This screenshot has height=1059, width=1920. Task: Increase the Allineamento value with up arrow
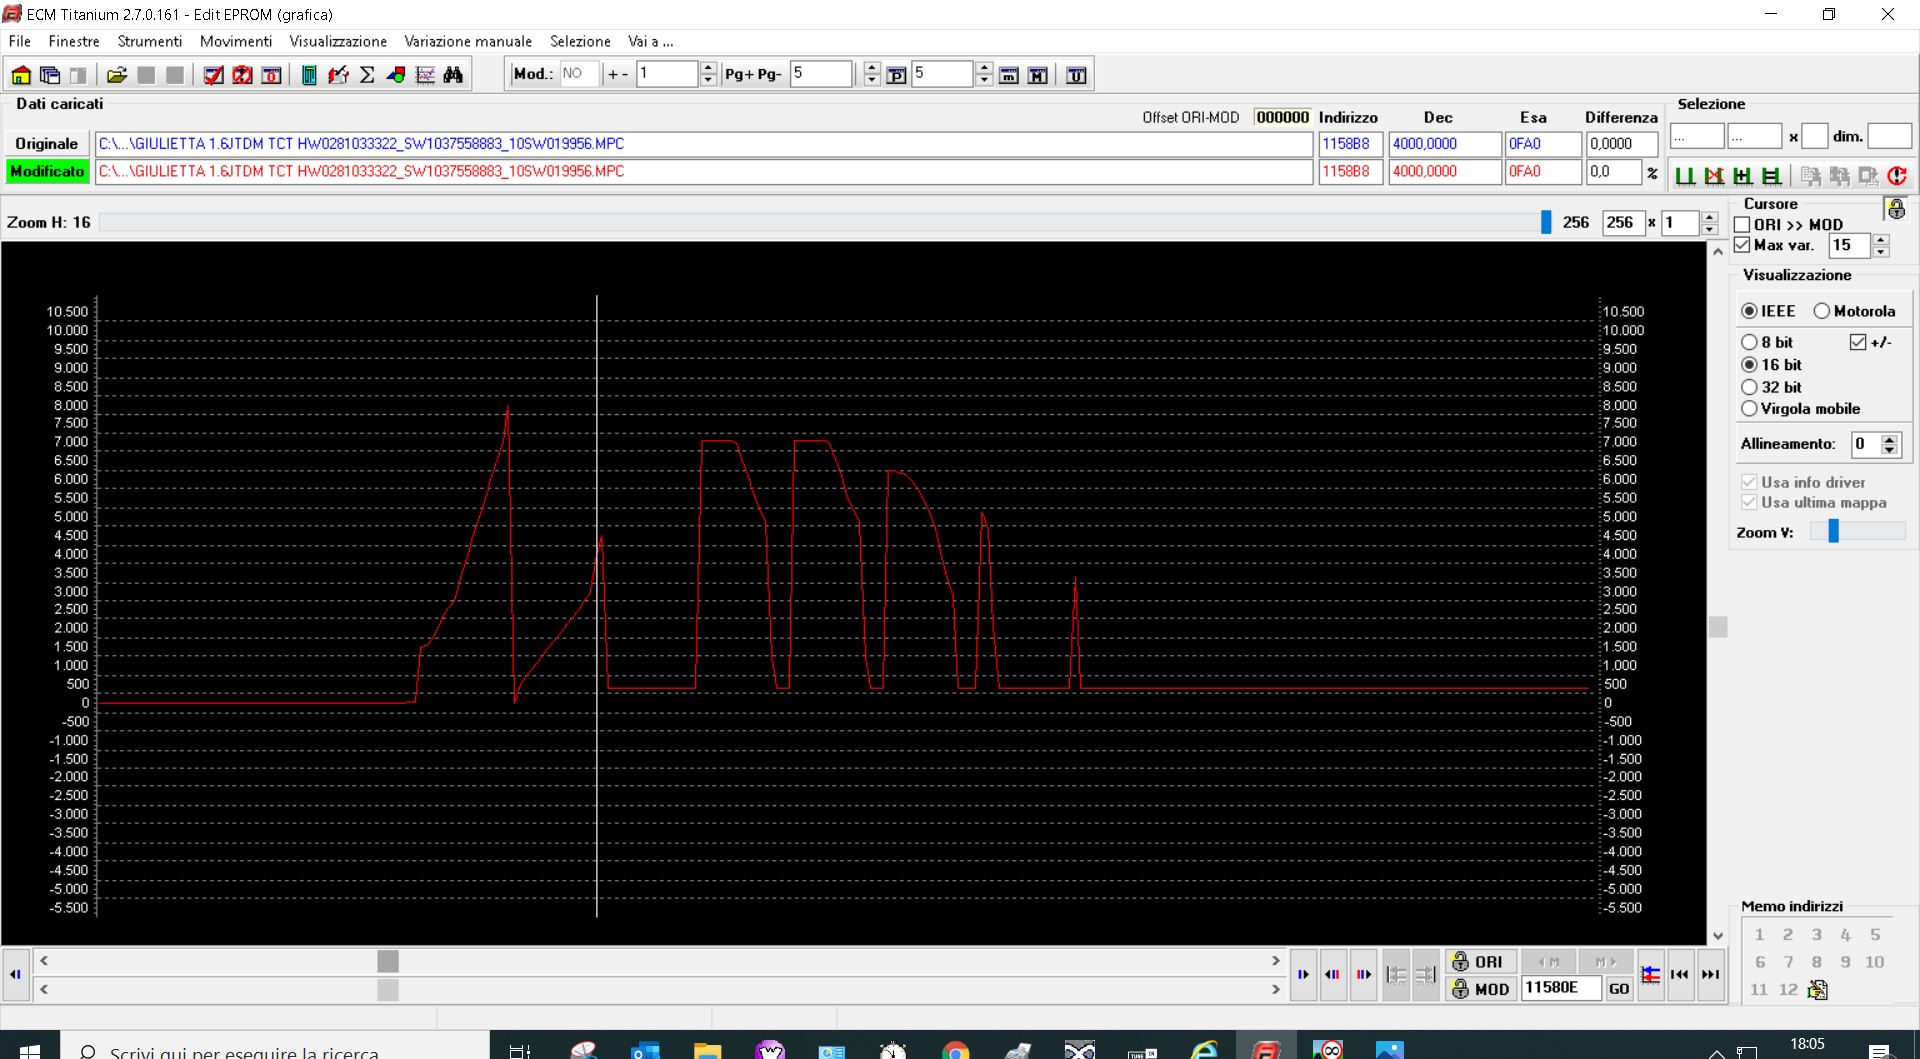(1889, 439)
